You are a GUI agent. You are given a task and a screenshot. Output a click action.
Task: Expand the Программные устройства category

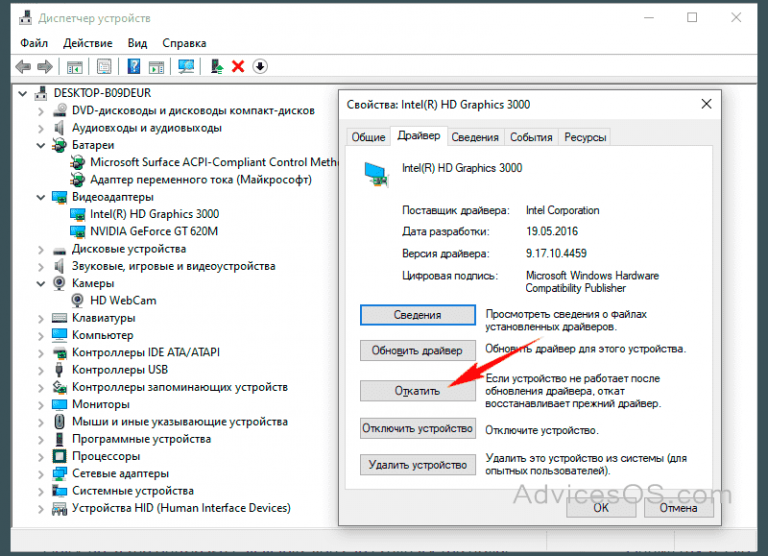click(x=41, y=439)
